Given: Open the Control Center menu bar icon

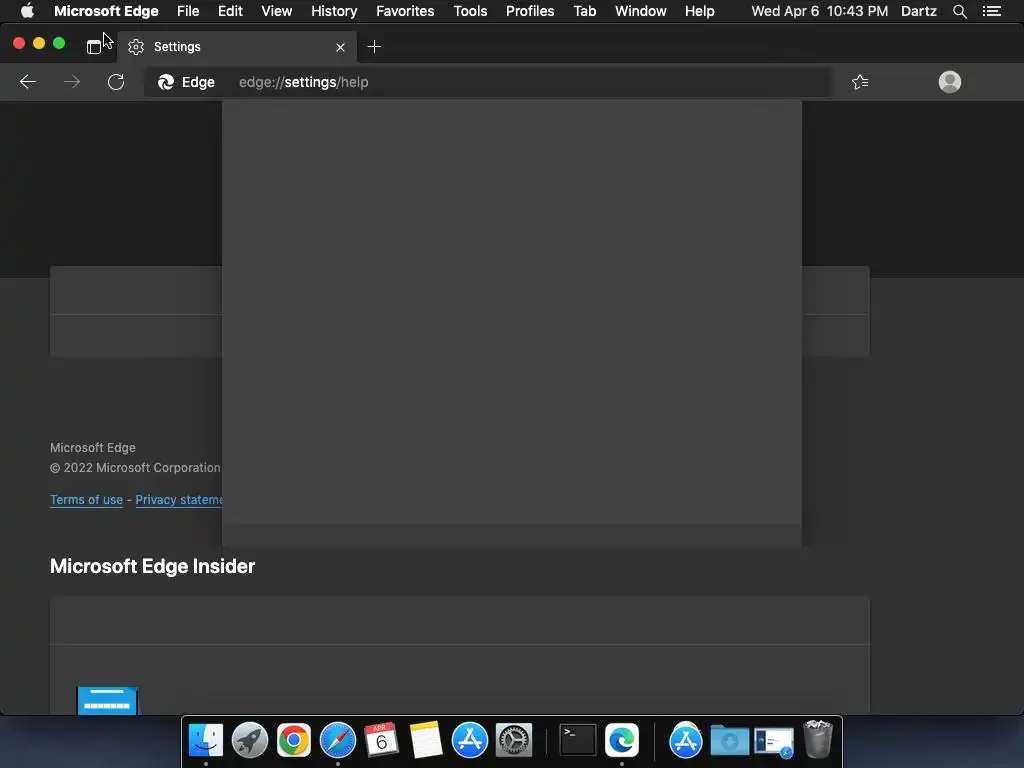Looking at the screenshot, I should pos(992,11).
